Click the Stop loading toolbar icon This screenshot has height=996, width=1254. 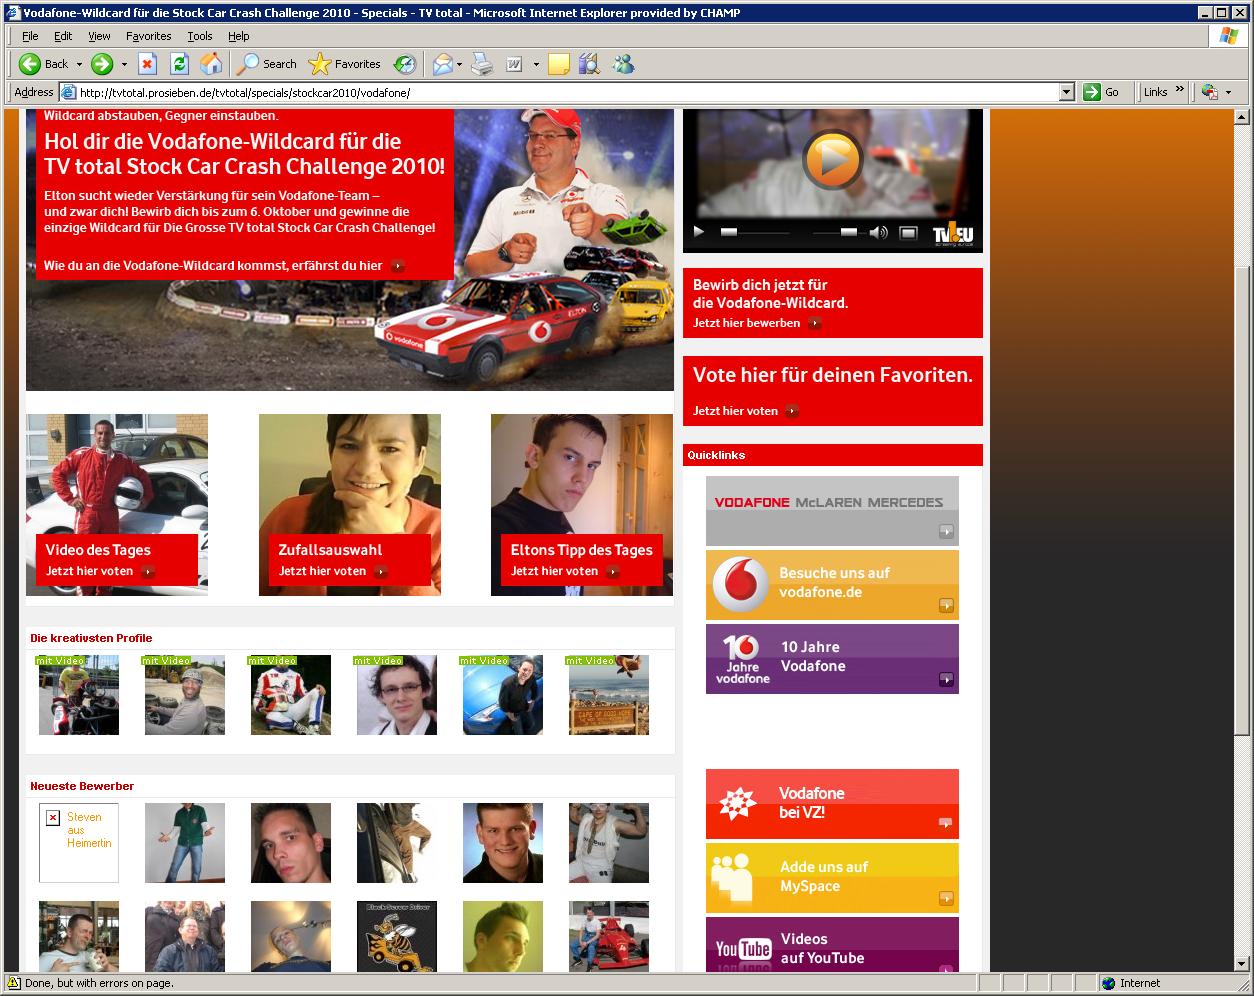tap(147, 64)
